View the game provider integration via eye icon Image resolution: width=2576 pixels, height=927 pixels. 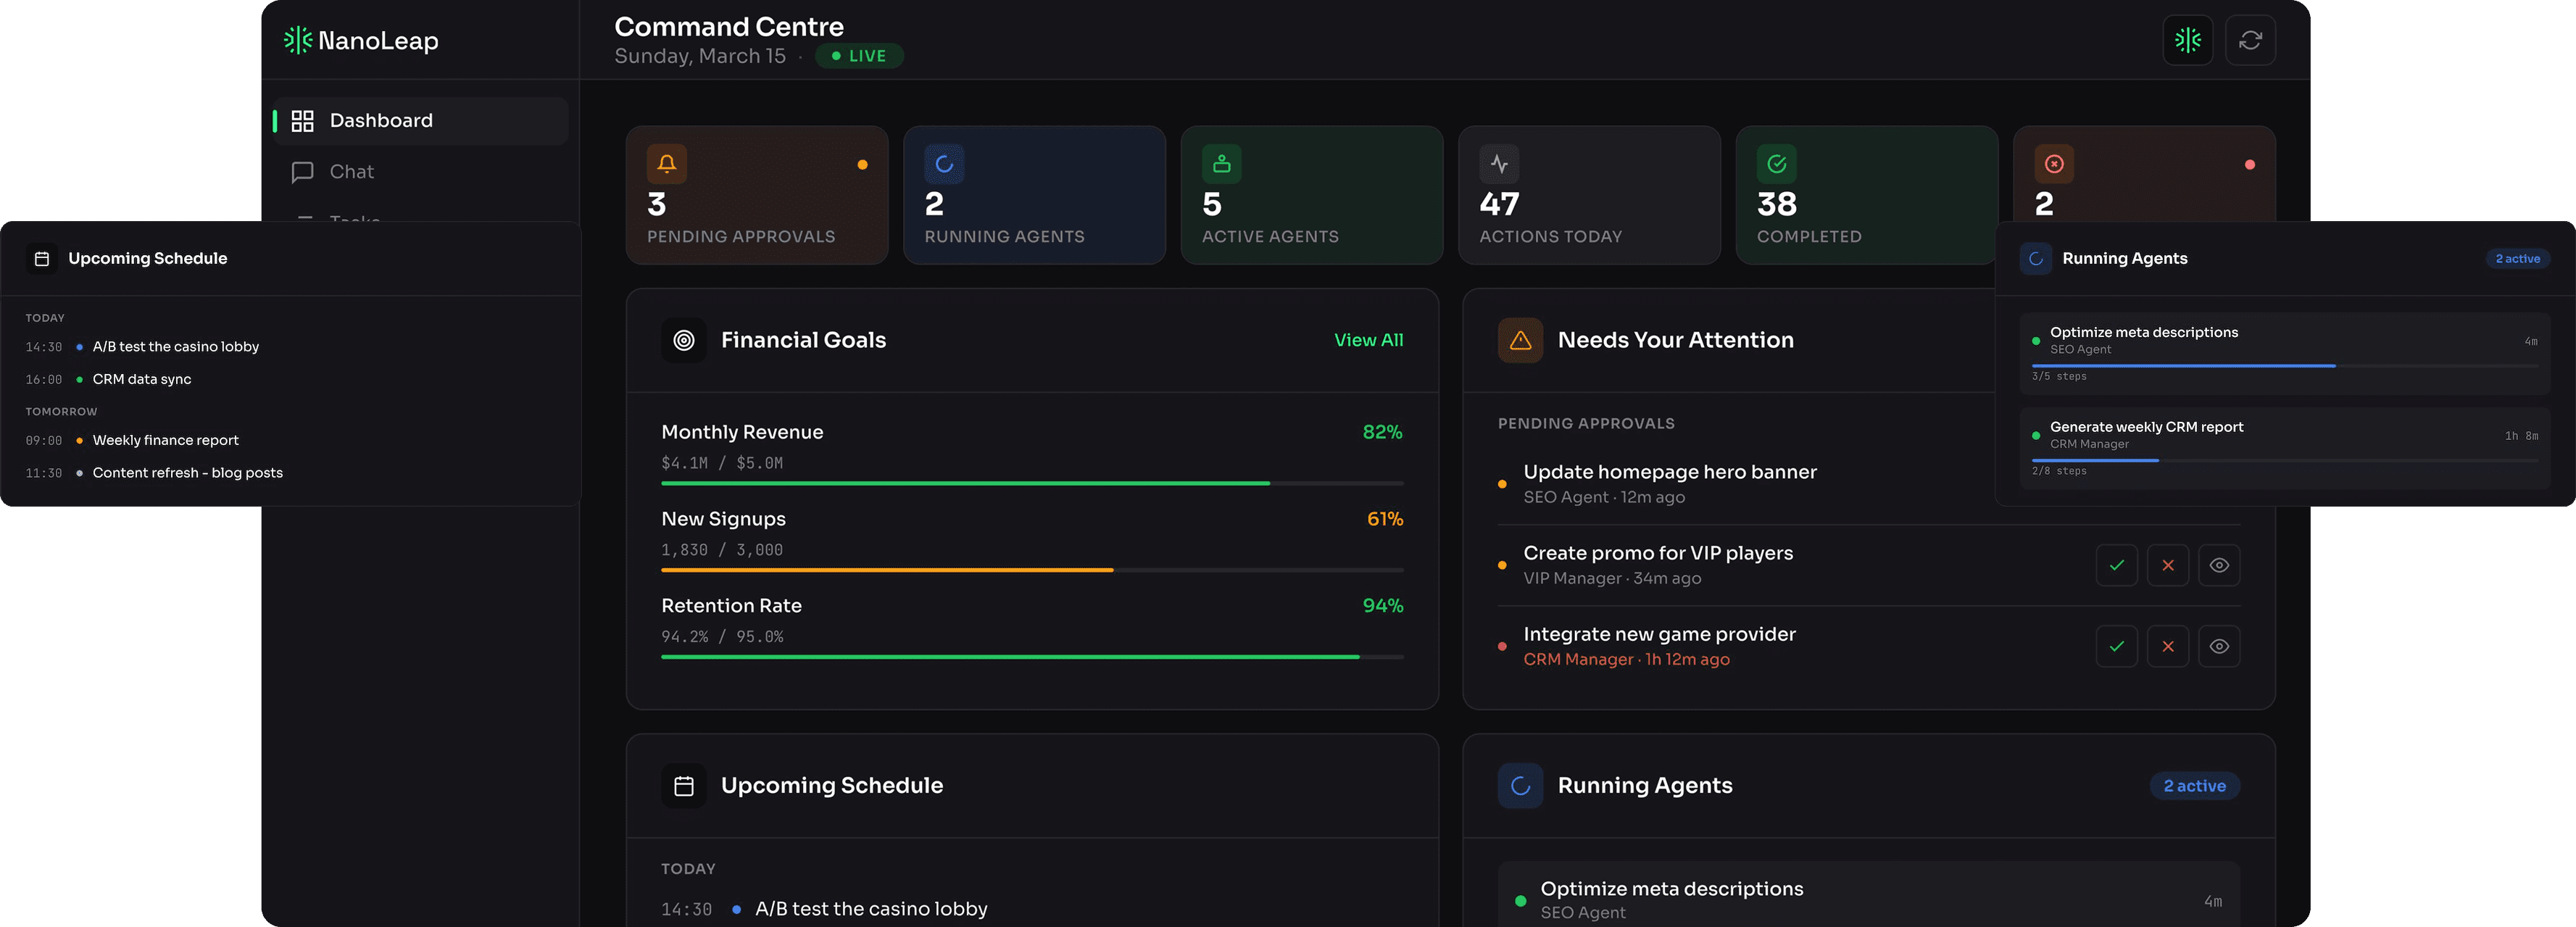tap(2218, 646)
